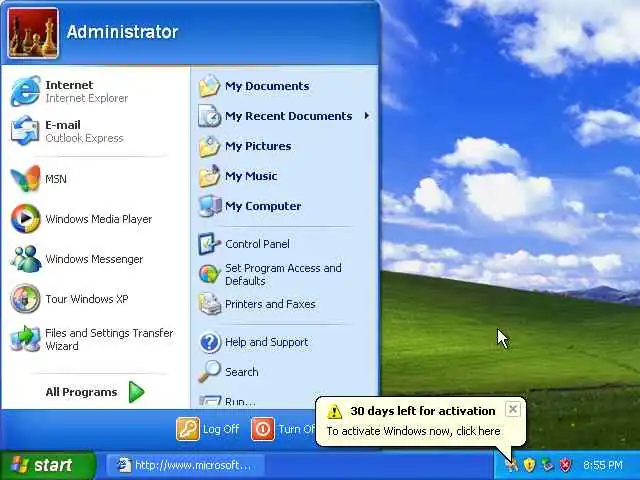Click Help and Support question mark icon

pos(210,342)
